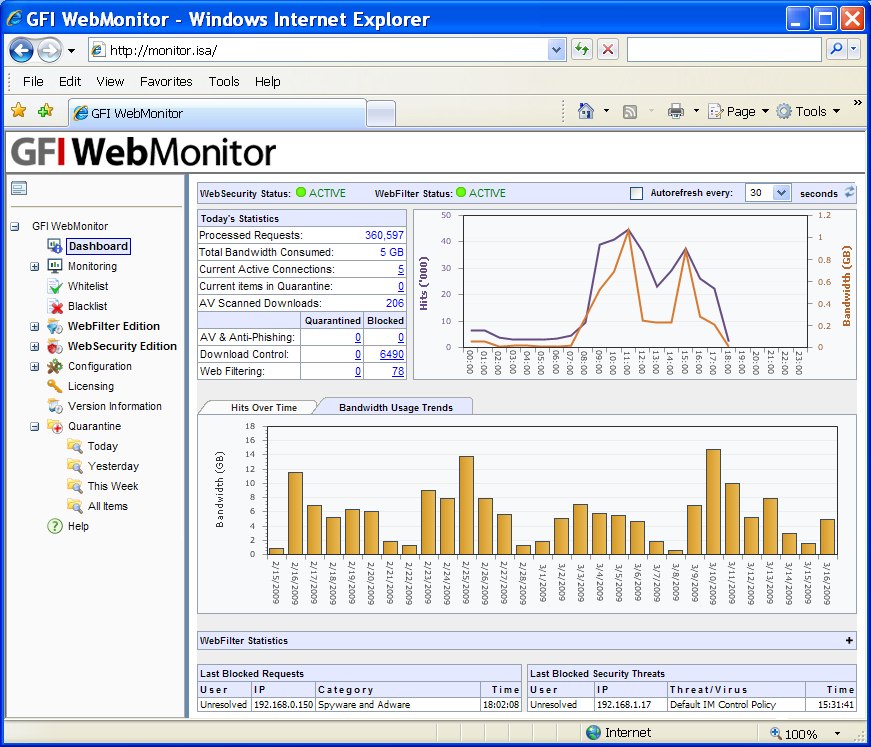871x747 pixels.
Task: Click the RSS feeds icon
Action: (x=630, y=112)
